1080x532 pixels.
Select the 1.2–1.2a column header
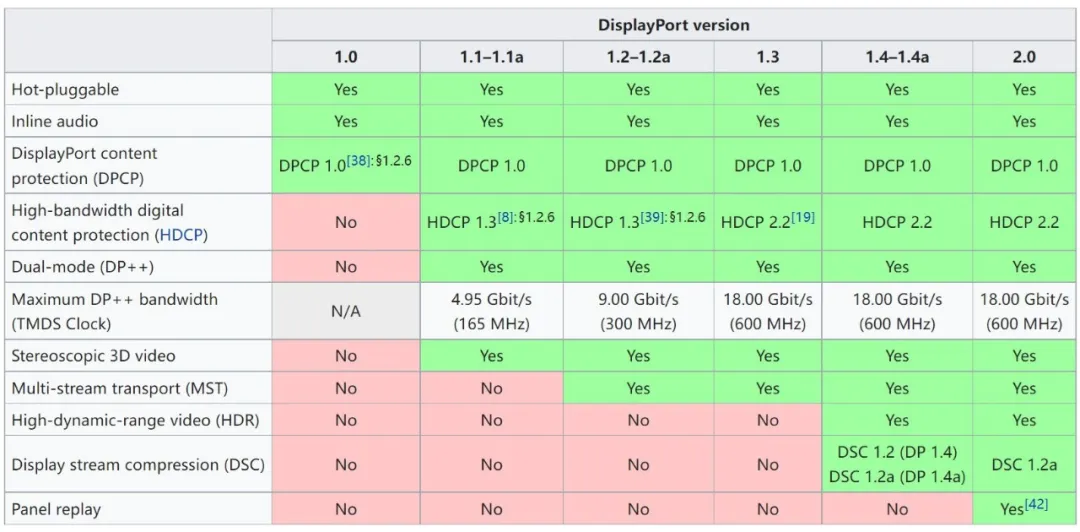[x=638, y=57]
